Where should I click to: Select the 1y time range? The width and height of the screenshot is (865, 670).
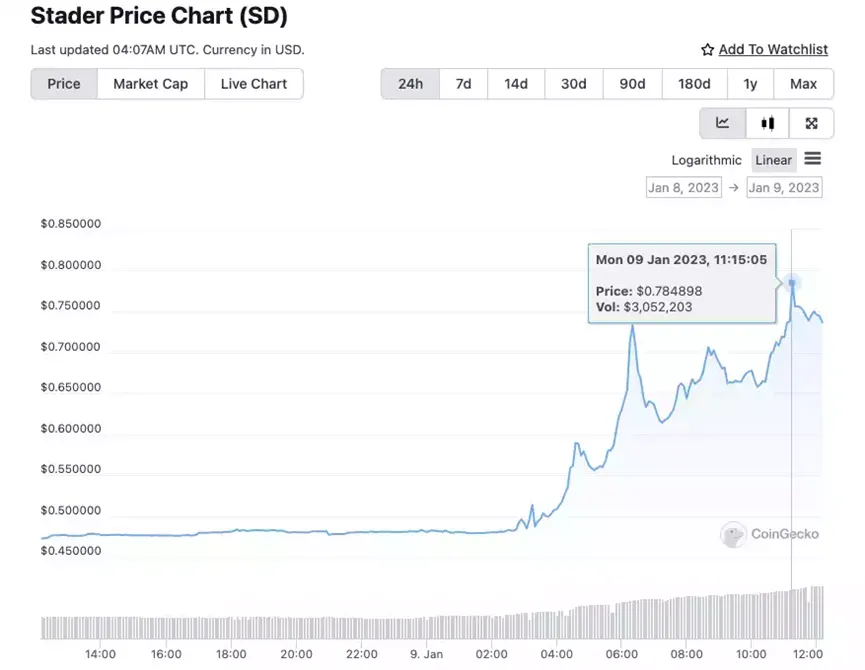pos(750,84)
